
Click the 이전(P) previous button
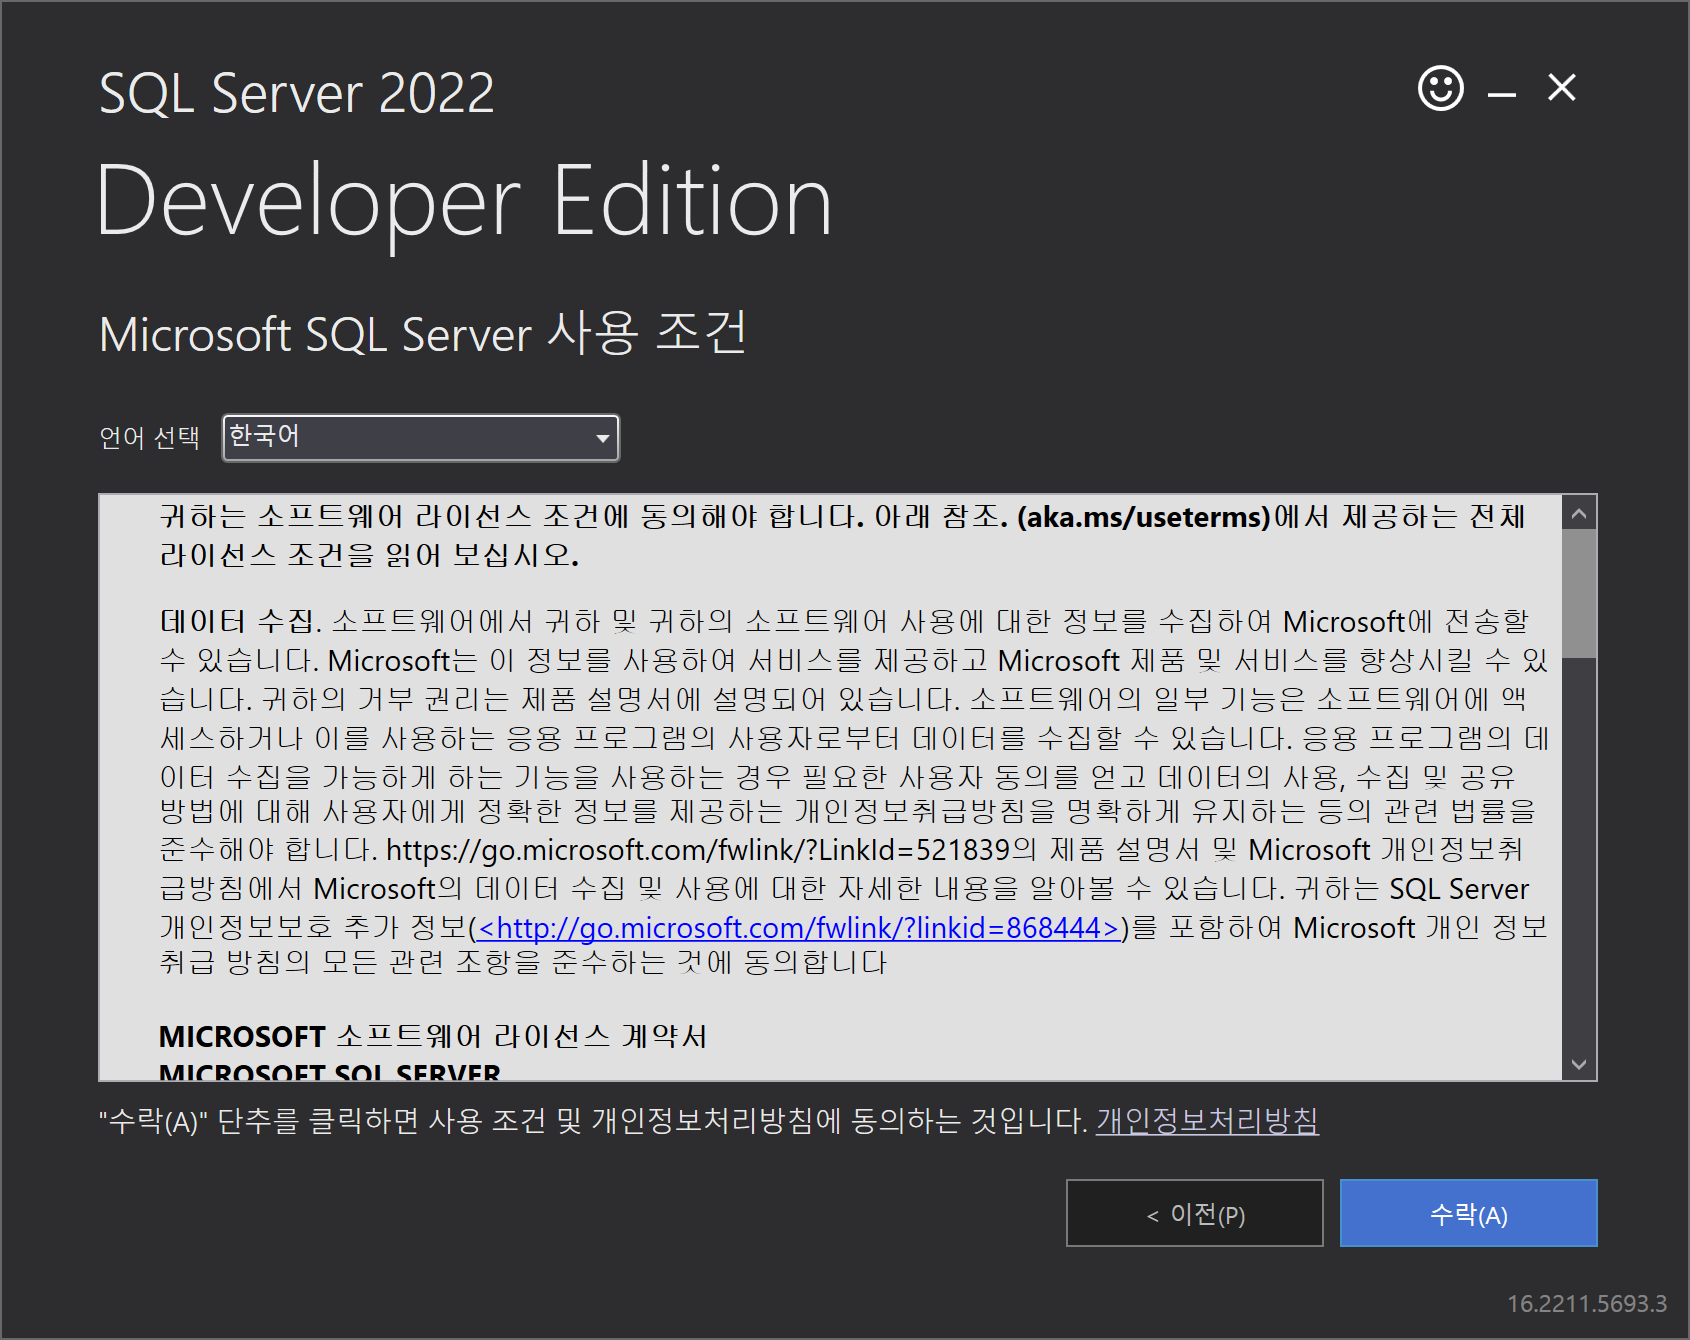(x=1195, y=1213)
